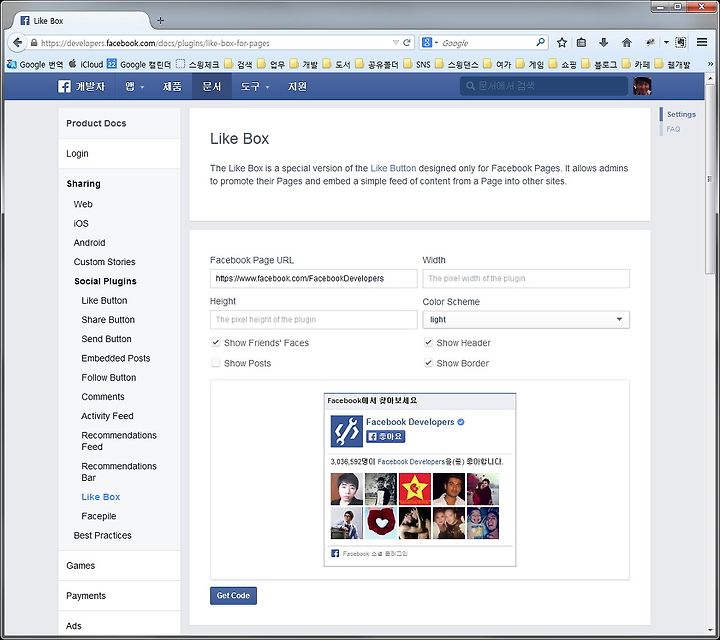This screenshot has height=640, width=720.
Task: Expand the 도구 menu dropdown
Action: 255,86
